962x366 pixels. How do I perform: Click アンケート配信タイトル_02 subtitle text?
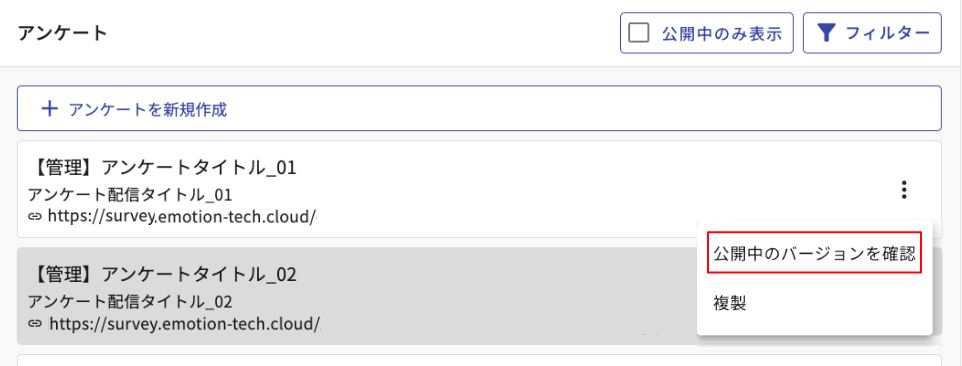tap(131, 302)
